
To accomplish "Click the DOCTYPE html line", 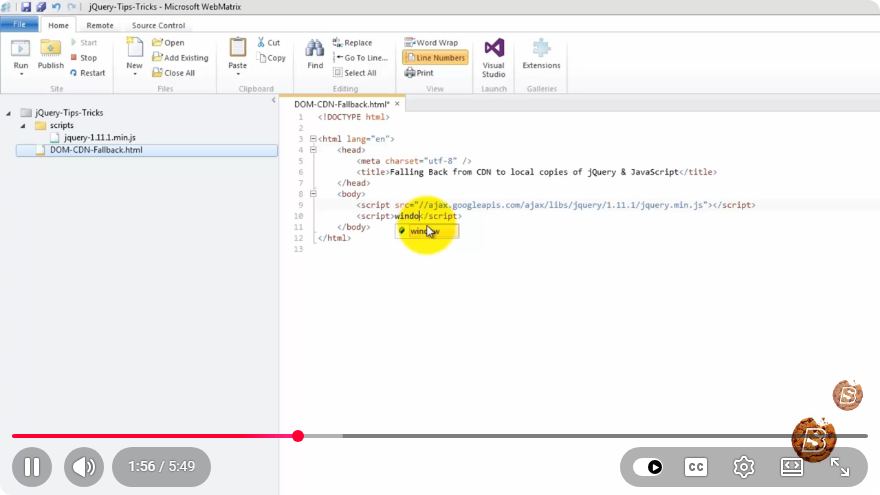I will (354, 117).
